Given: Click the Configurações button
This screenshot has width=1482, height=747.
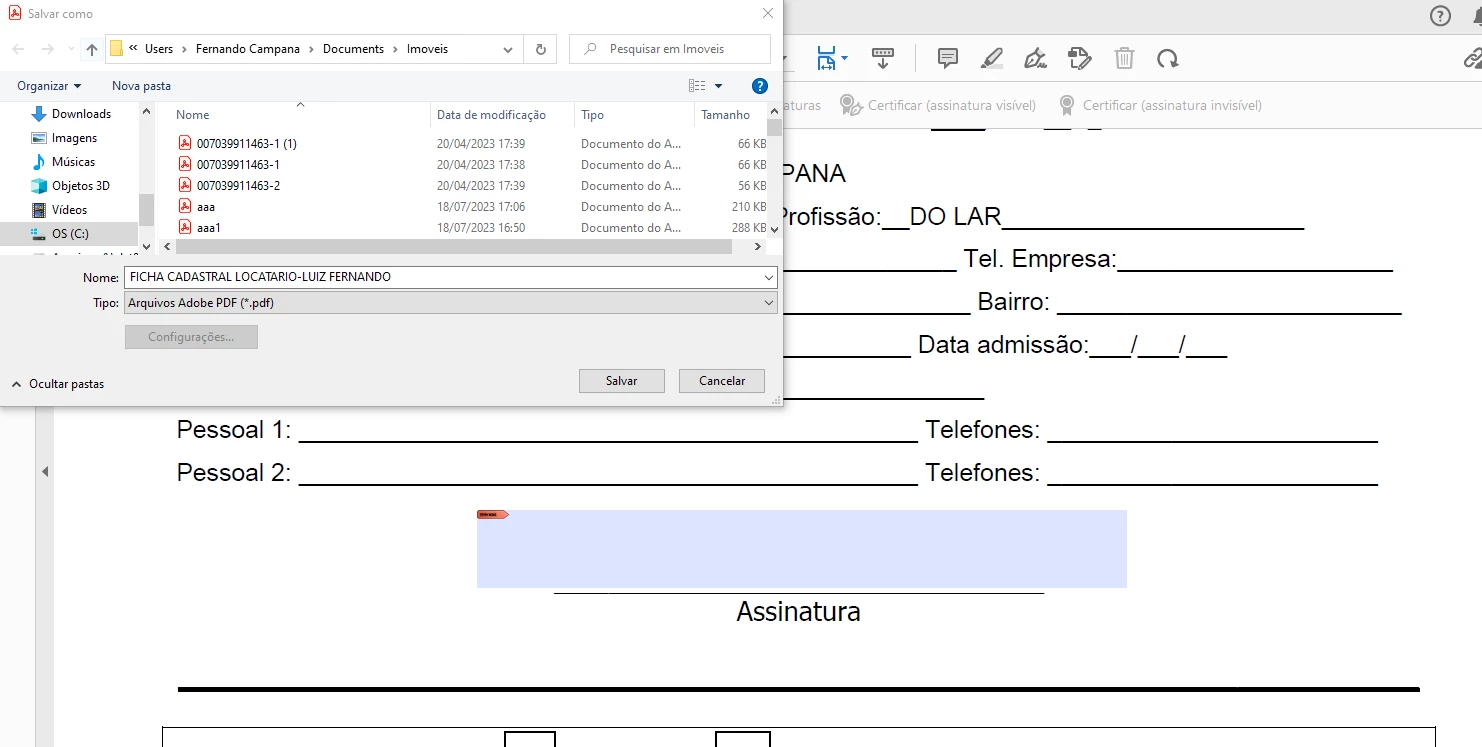Looking at the screenshot, I should pos(191,337).
